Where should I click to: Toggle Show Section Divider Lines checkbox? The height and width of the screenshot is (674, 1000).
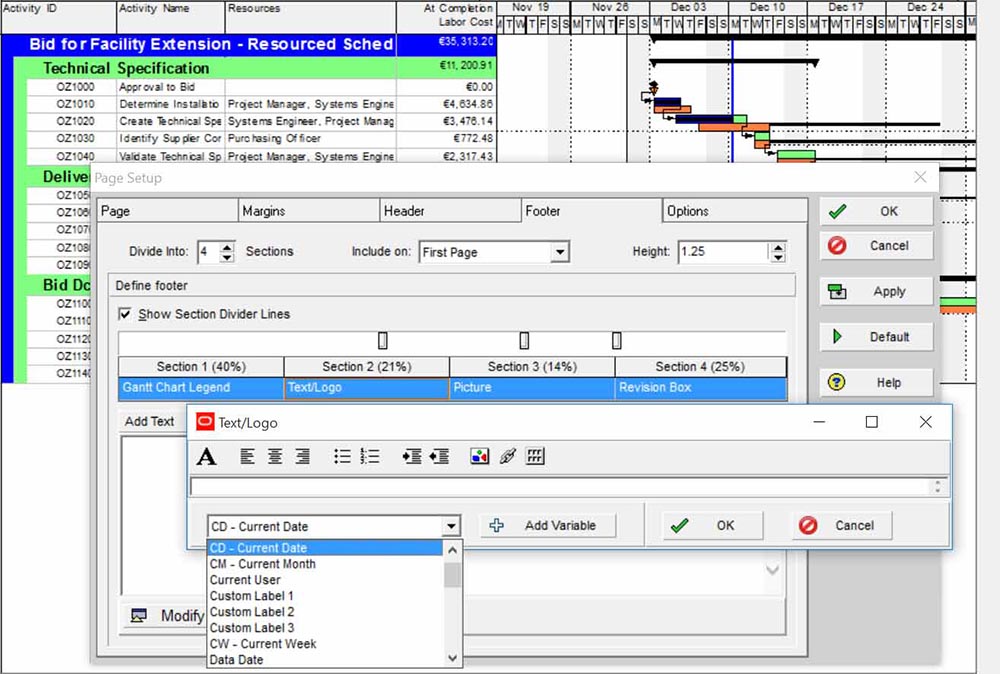125,314
